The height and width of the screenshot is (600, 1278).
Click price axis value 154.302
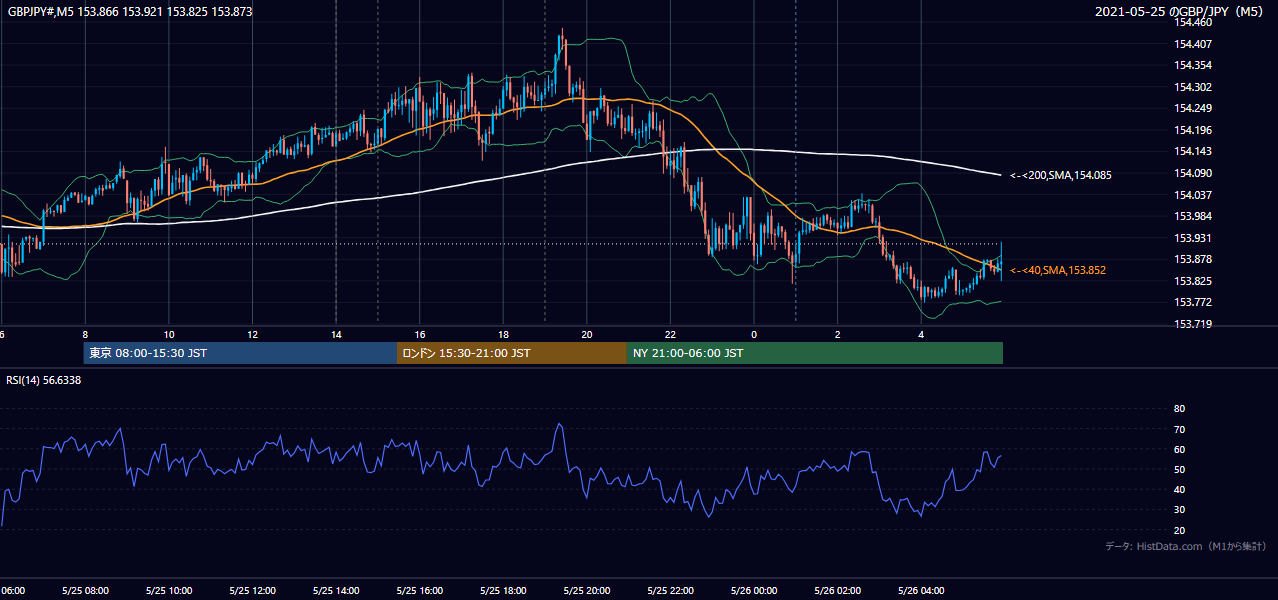point(1192,87)
